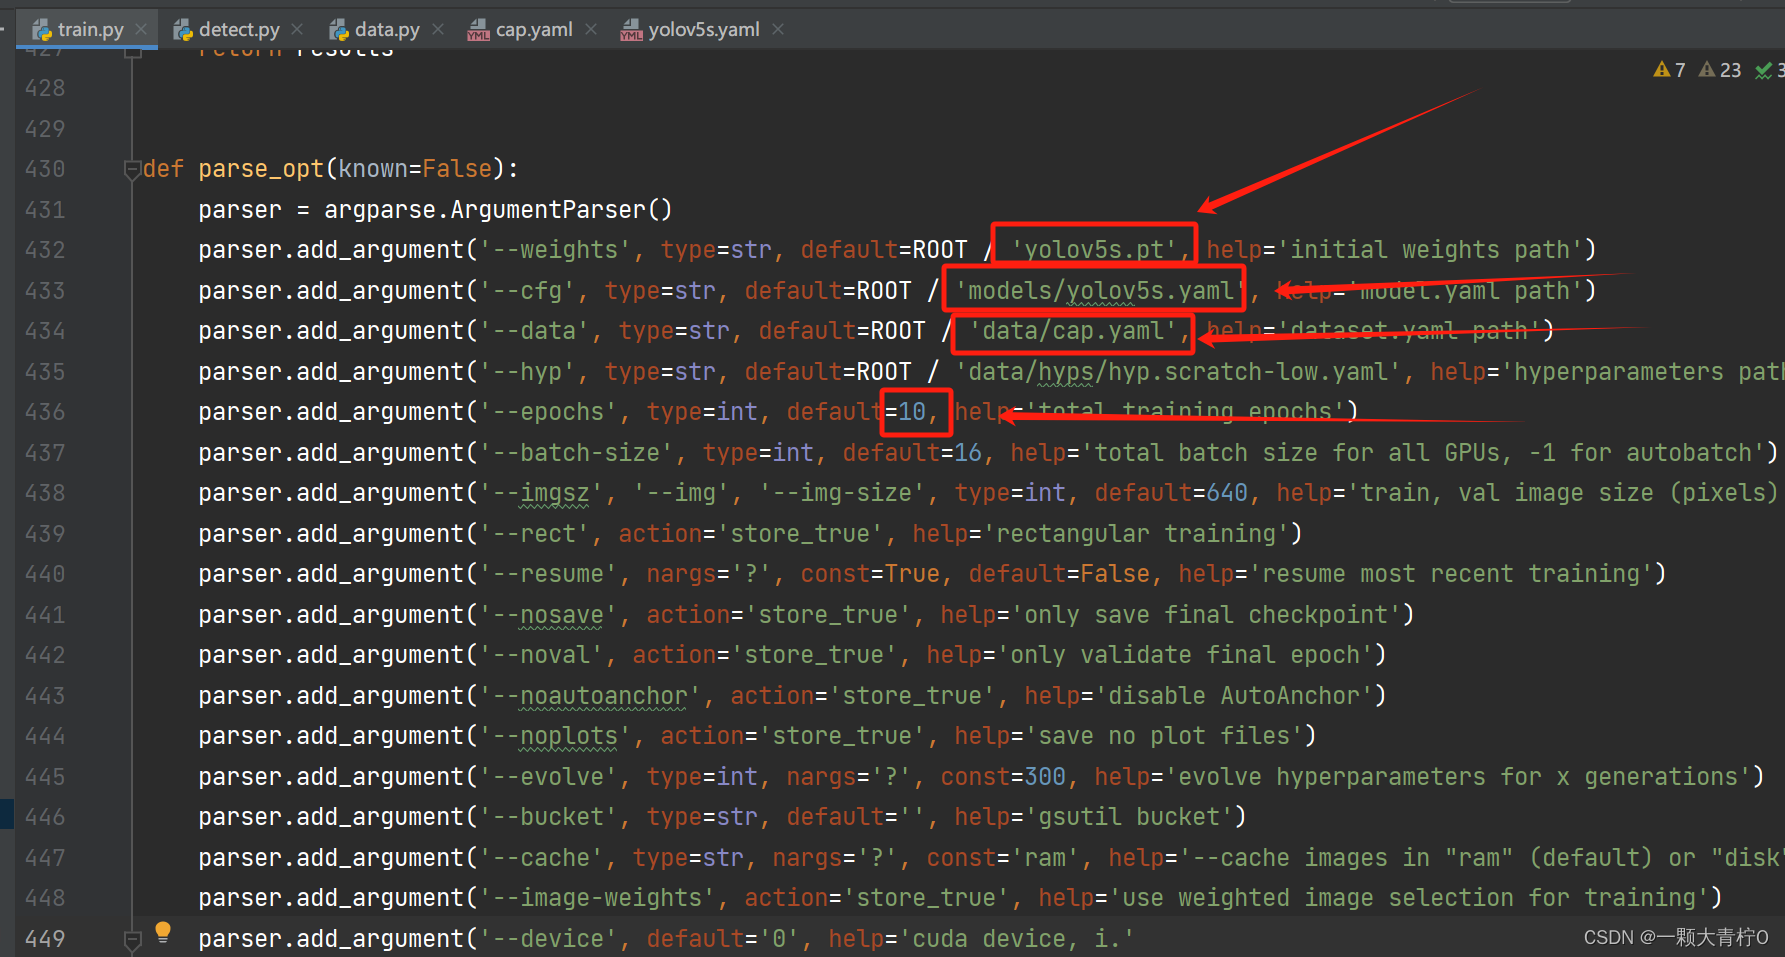Click the Python icon on data.py tab
Screen dimensions: 1785x957
339,30
